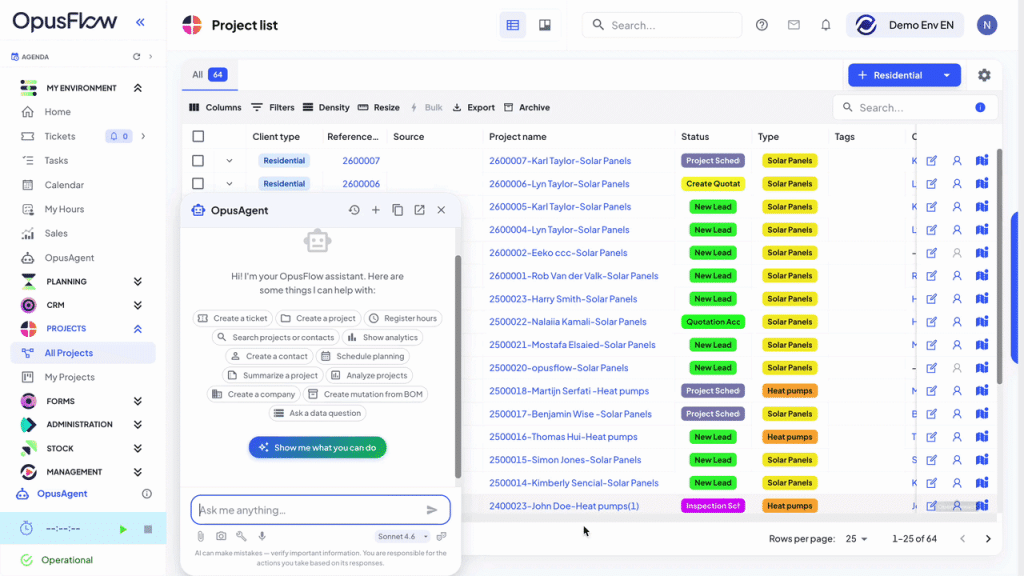Image resolution: width=1024 pixels, height=576 pixels.
Task: Click OpusAgent info icon in sidebar
Action: (x=147, y=494)
